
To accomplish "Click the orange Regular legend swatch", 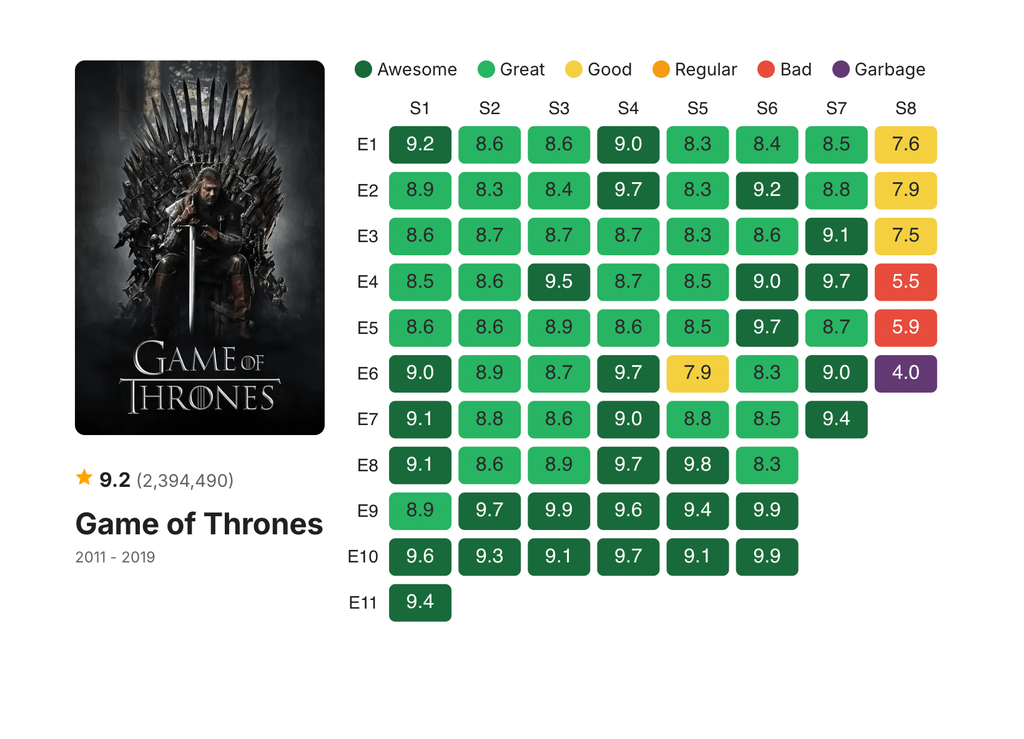I will point(661,69).
